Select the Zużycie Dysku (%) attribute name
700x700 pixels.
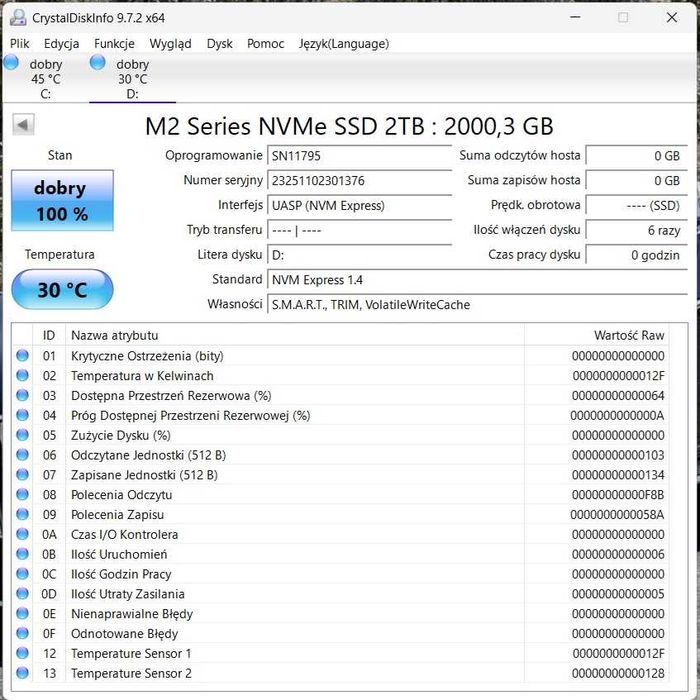[x=121, y=436]
